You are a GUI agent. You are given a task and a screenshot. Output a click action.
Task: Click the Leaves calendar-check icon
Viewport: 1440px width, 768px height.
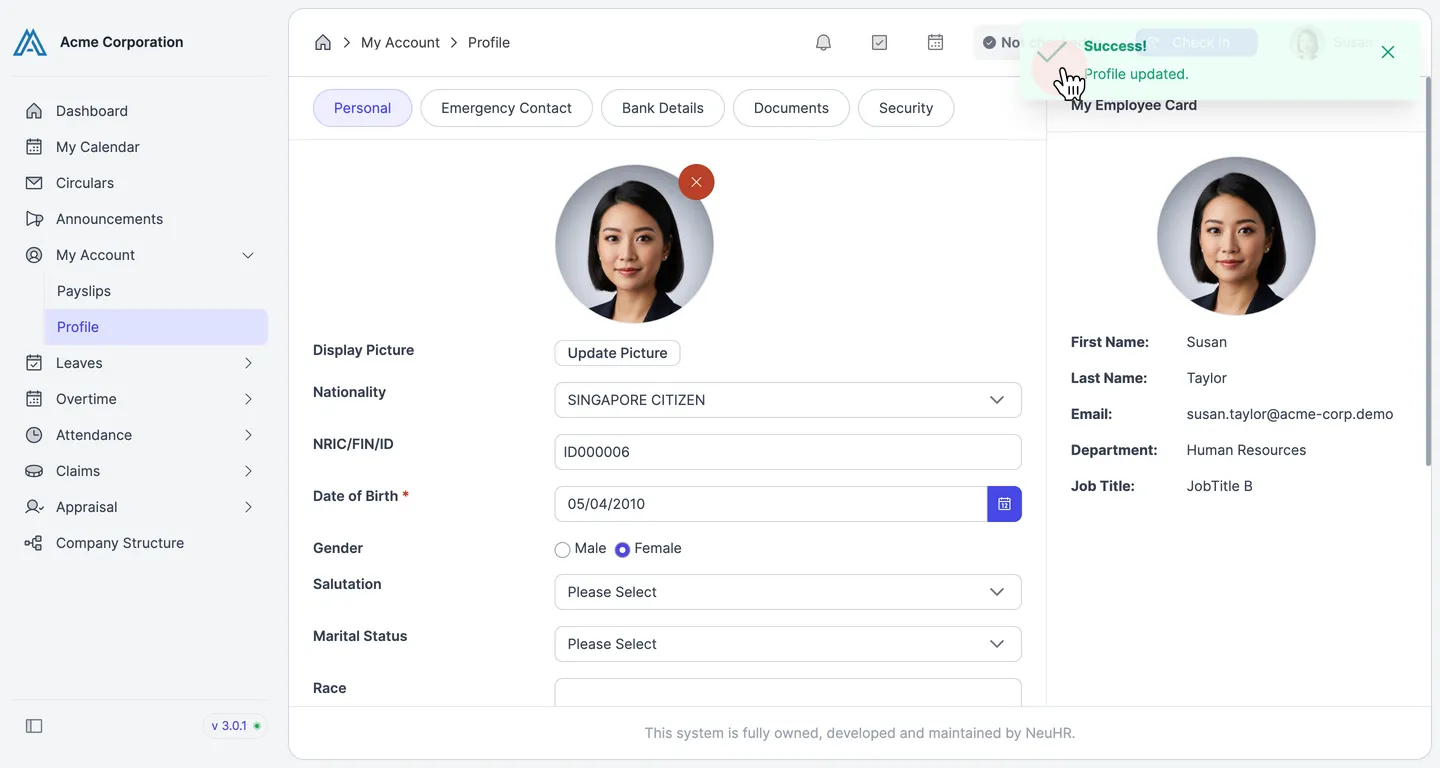click(x=34, y=363)
